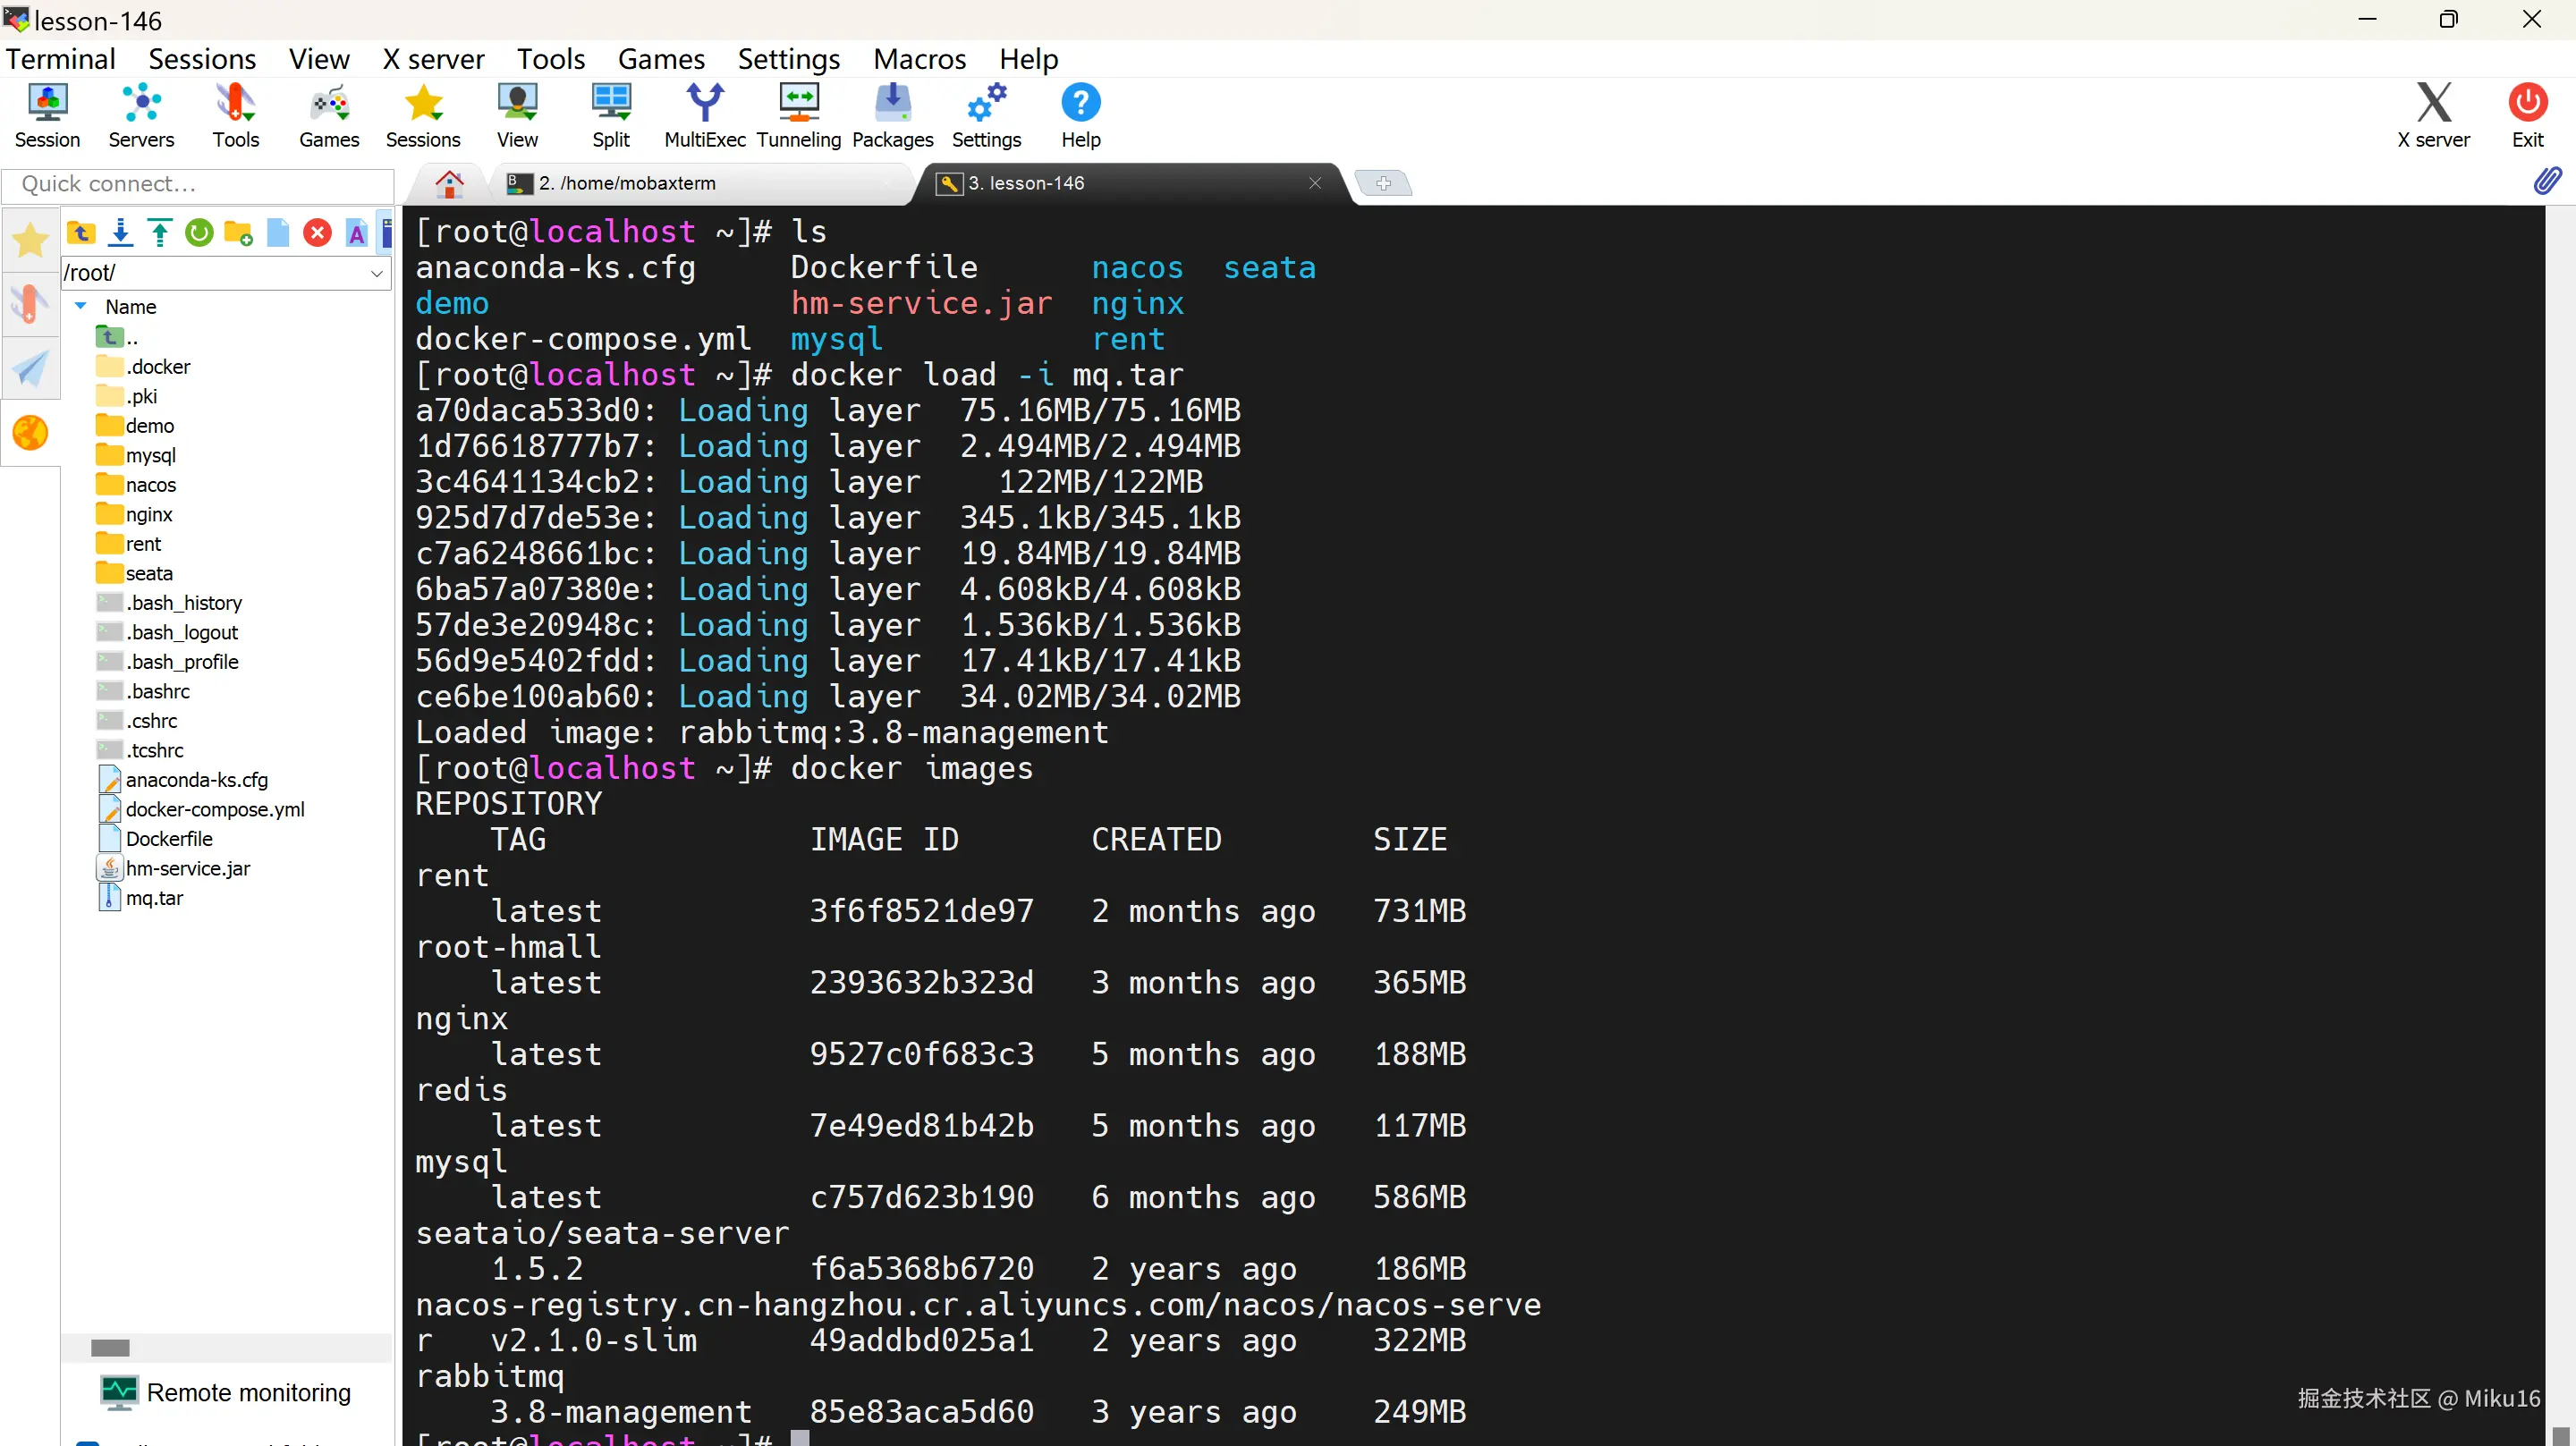2576x1446 pixels.
Task: Select the Favorites star sidebar tab
Action: (30, 240)
